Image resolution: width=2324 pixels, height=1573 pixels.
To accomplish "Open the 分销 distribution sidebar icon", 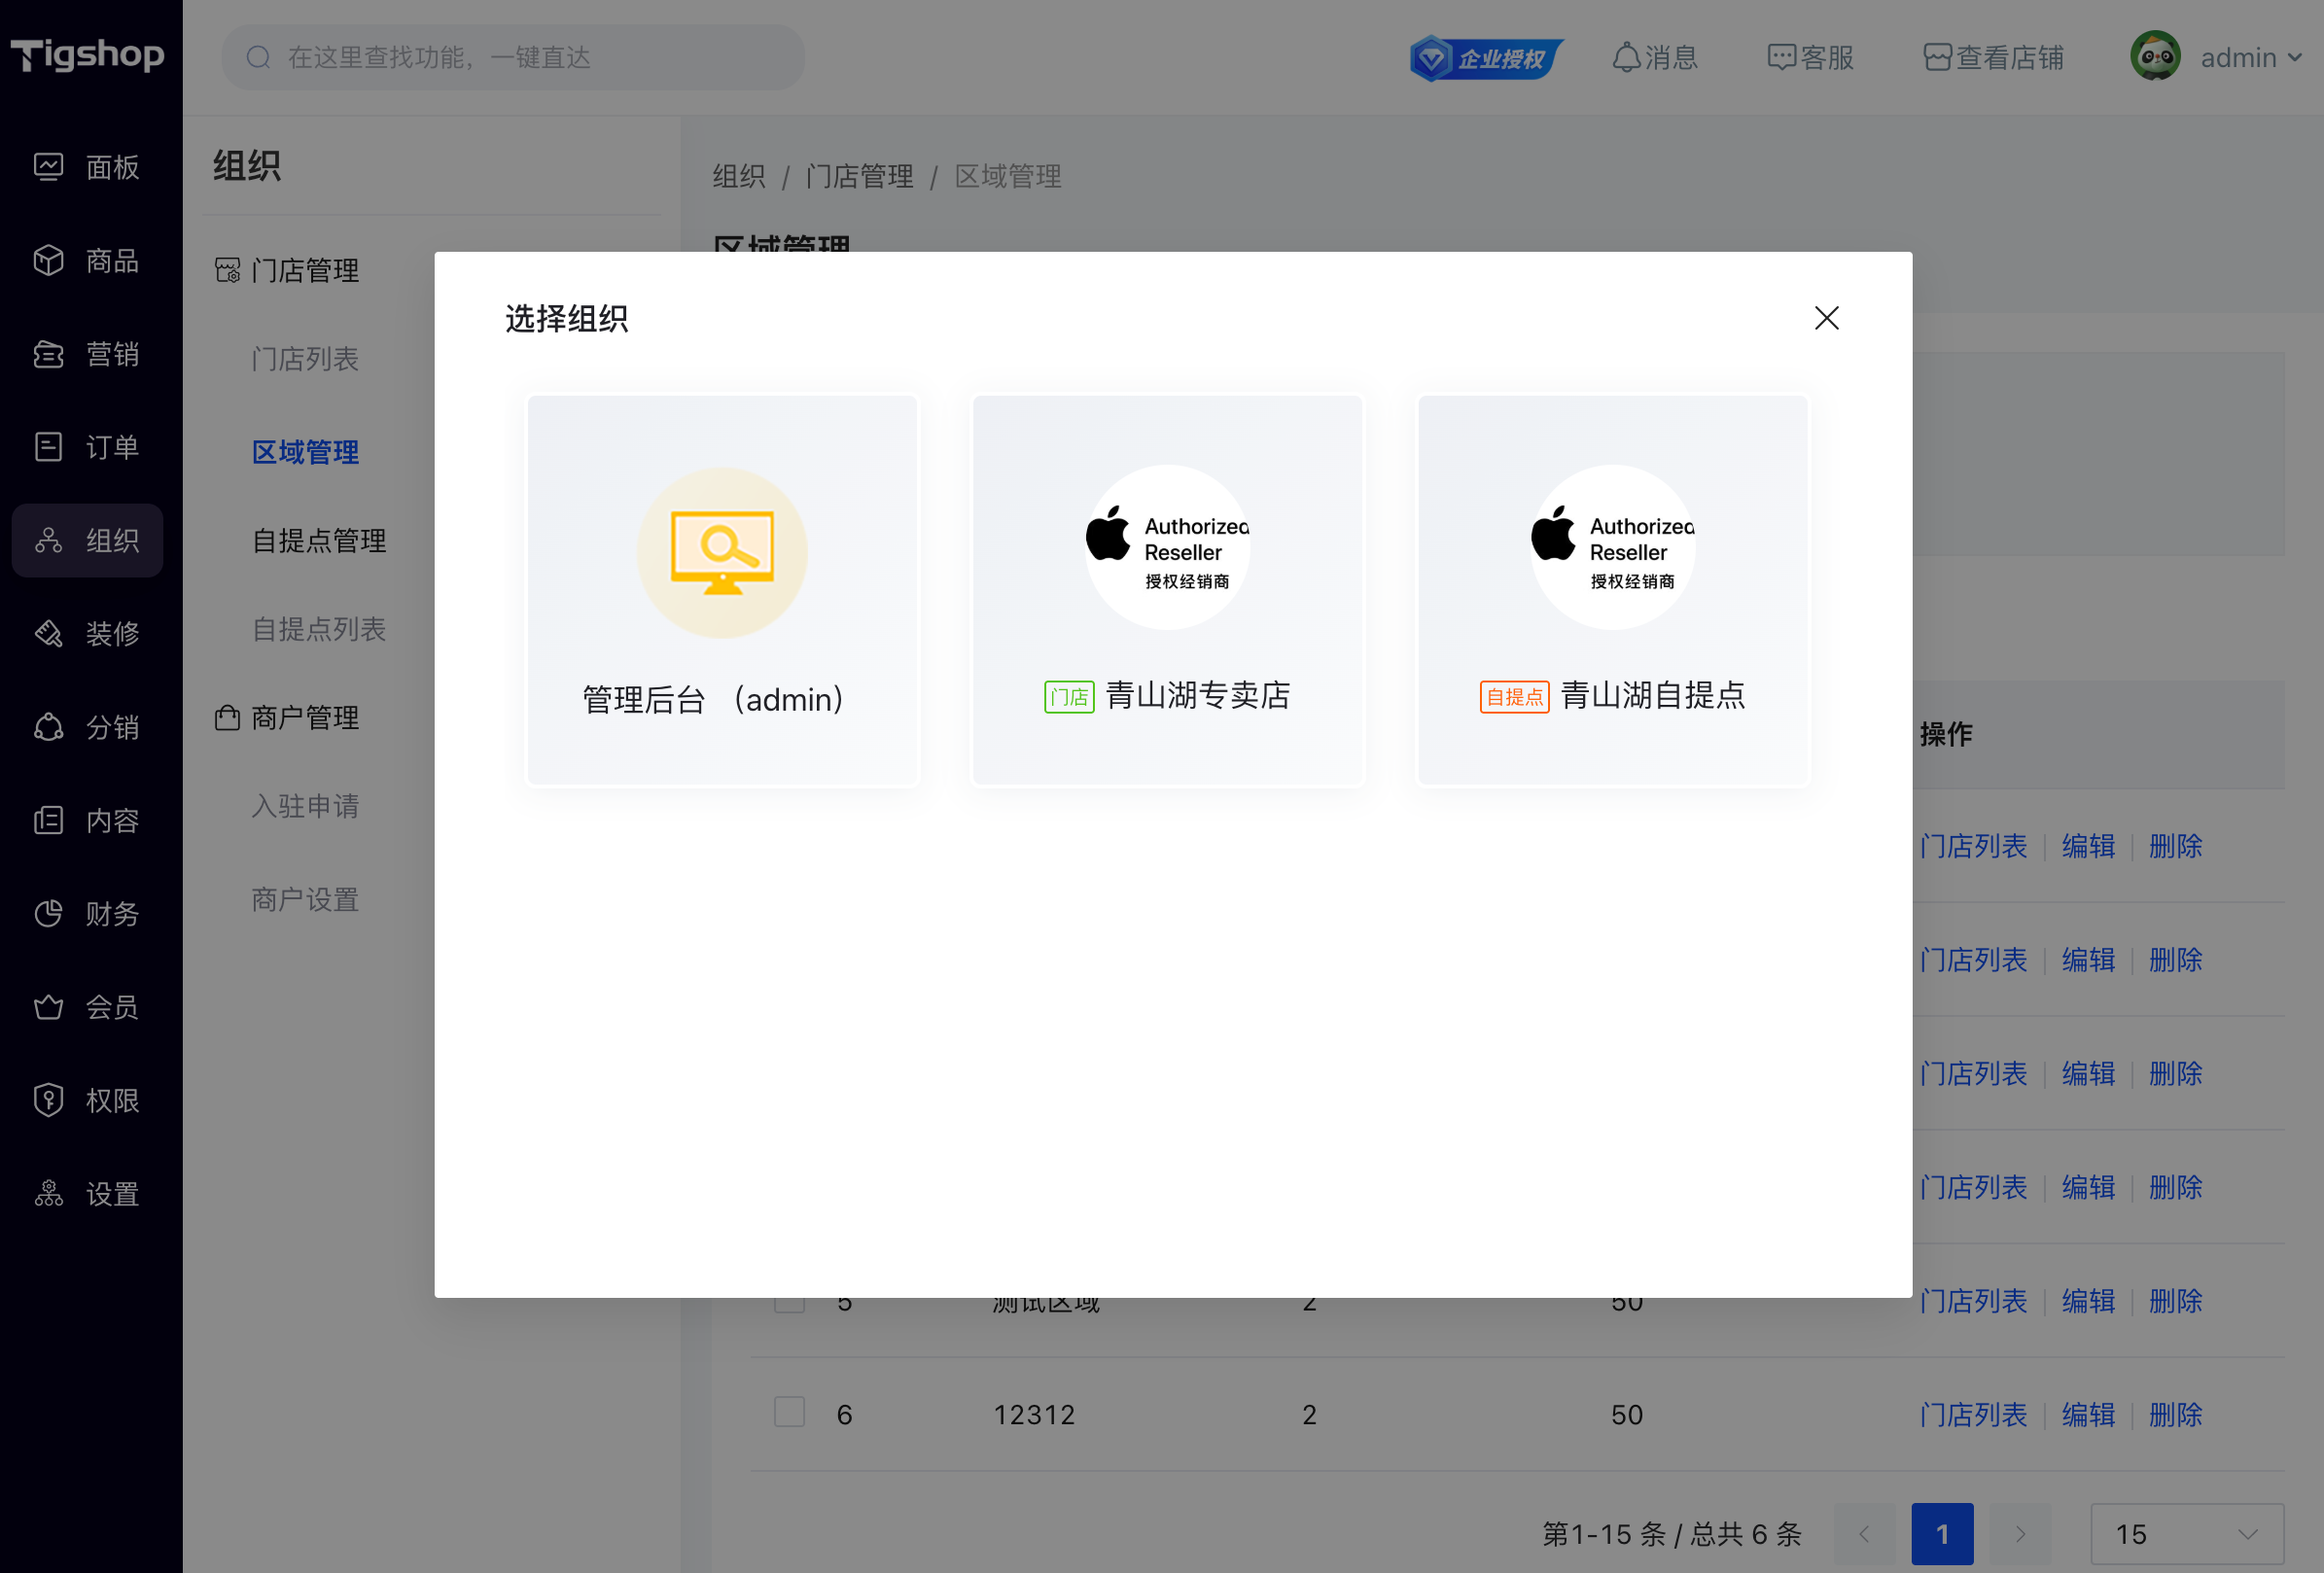I will tap(48, 727).
